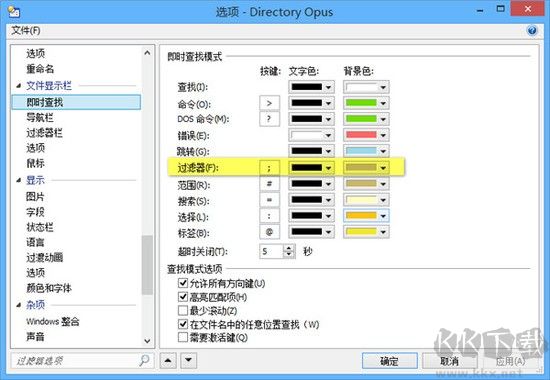Screen dimensions: 550x380
Task: Collapse the 杂项 tree section
Action: point(19,305)
